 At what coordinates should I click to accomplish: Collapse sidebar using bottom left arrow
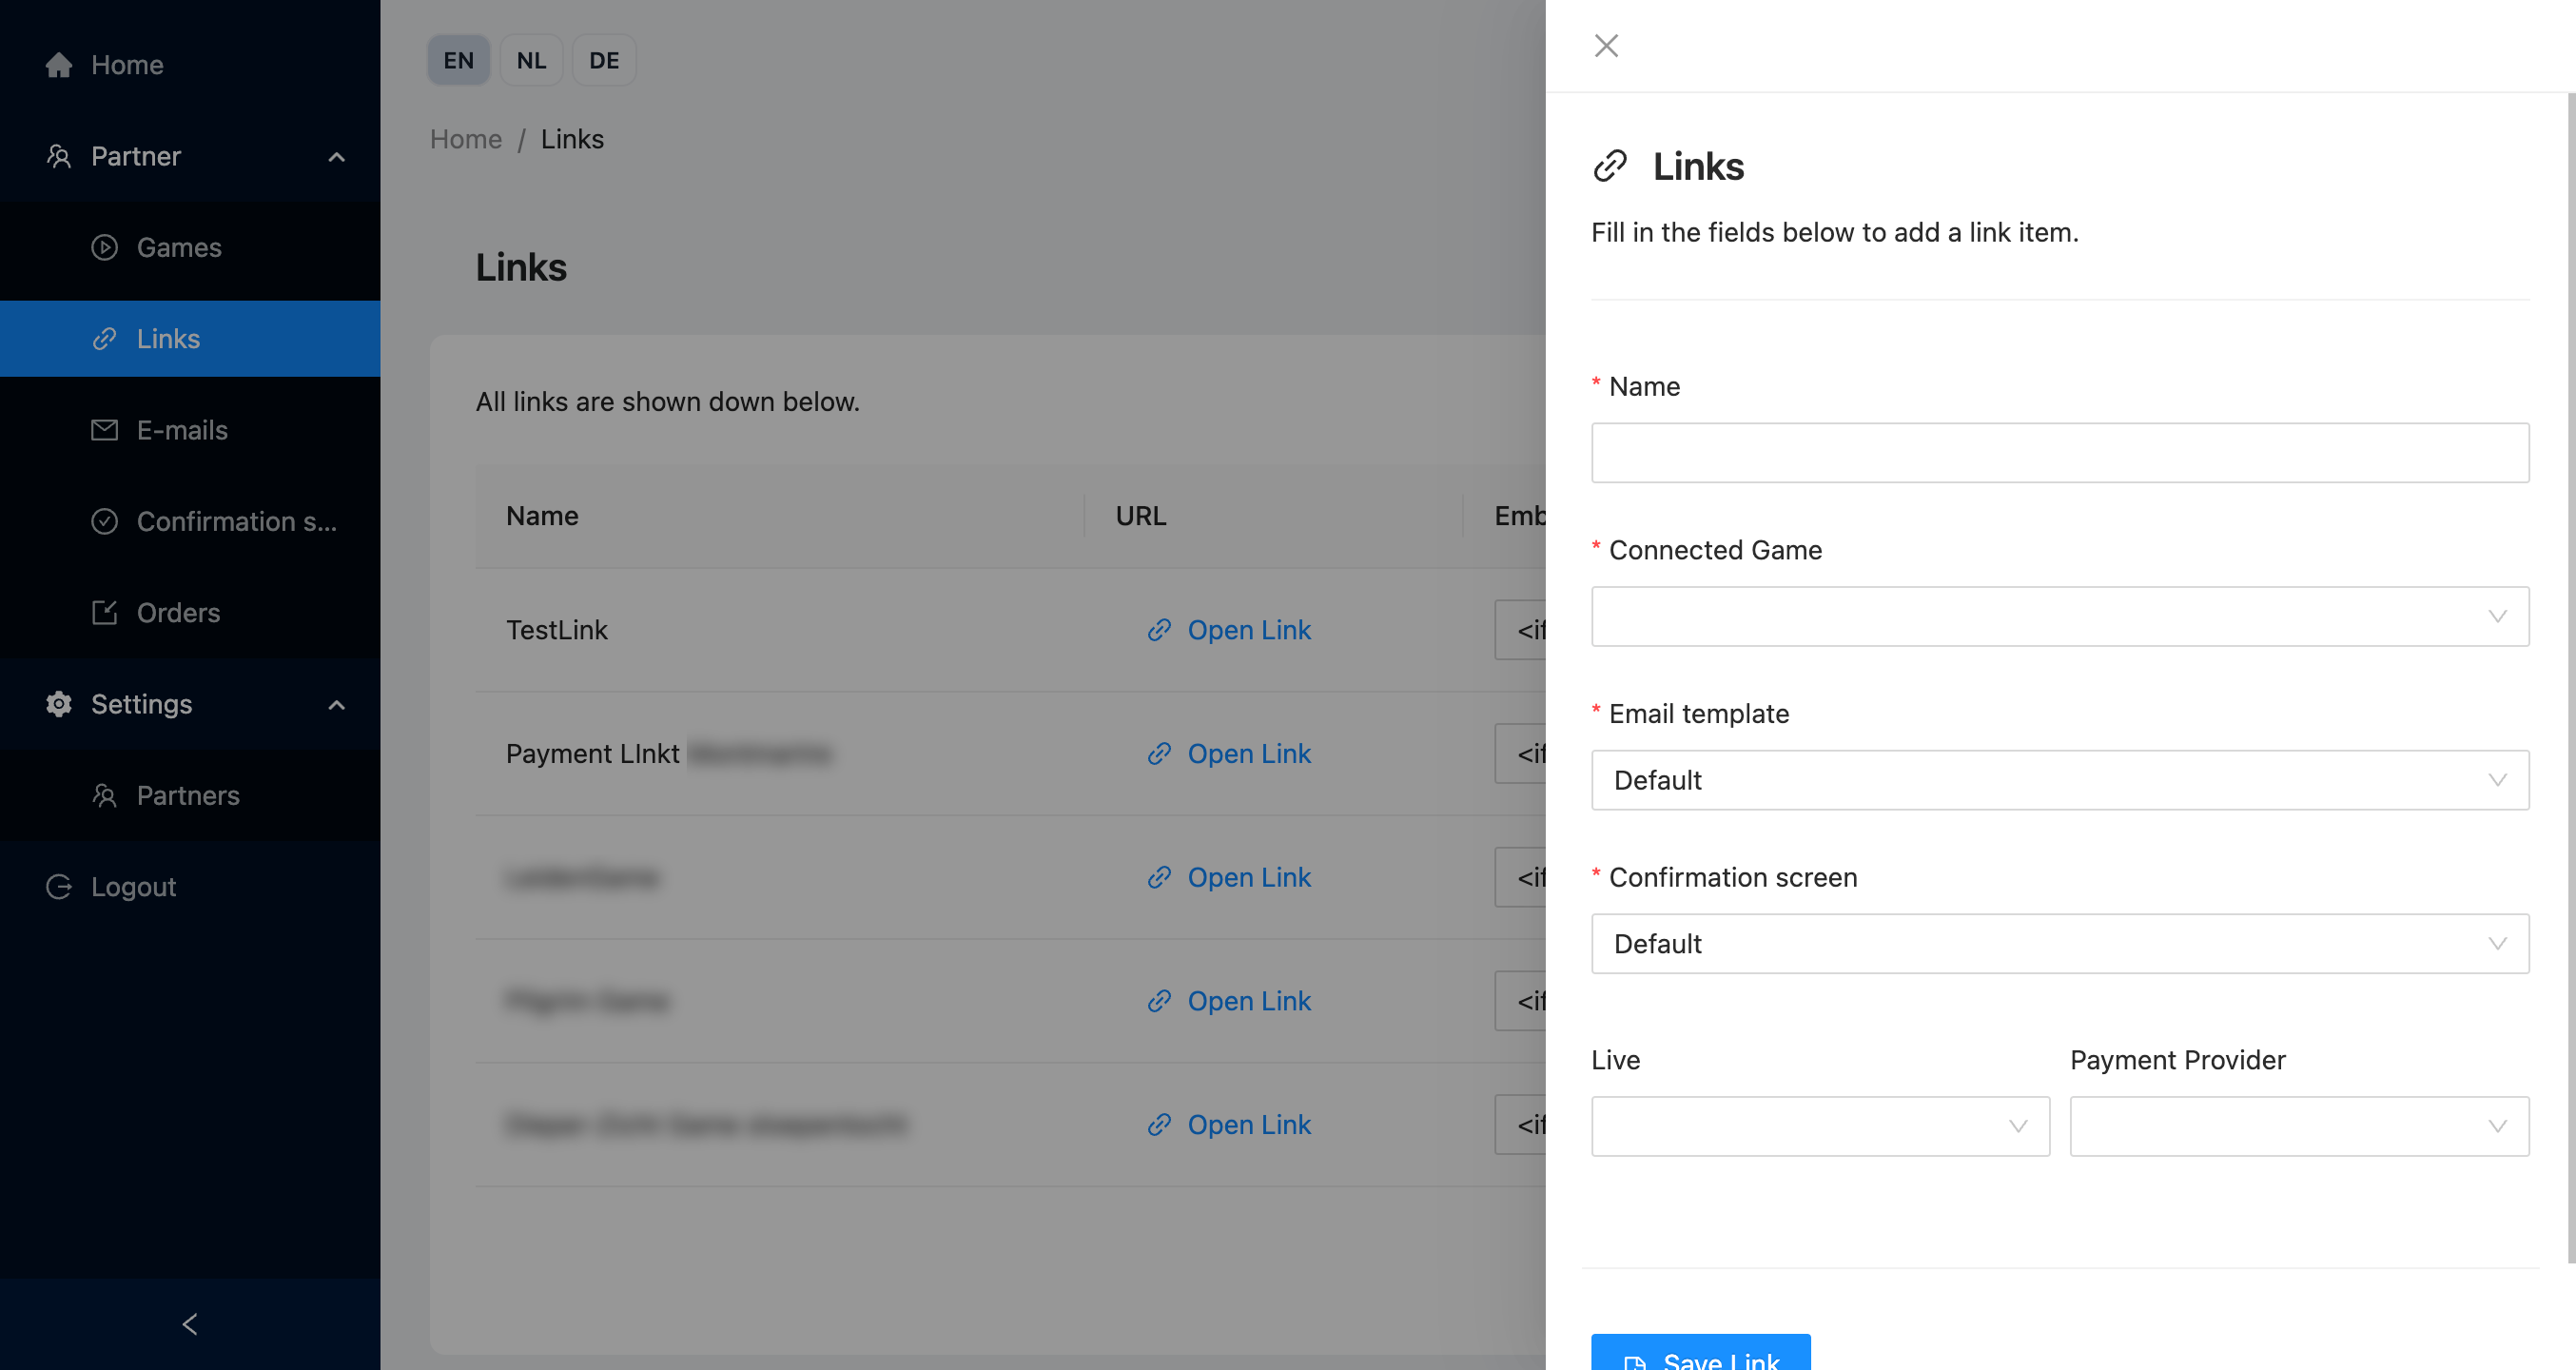point(190,1324)
